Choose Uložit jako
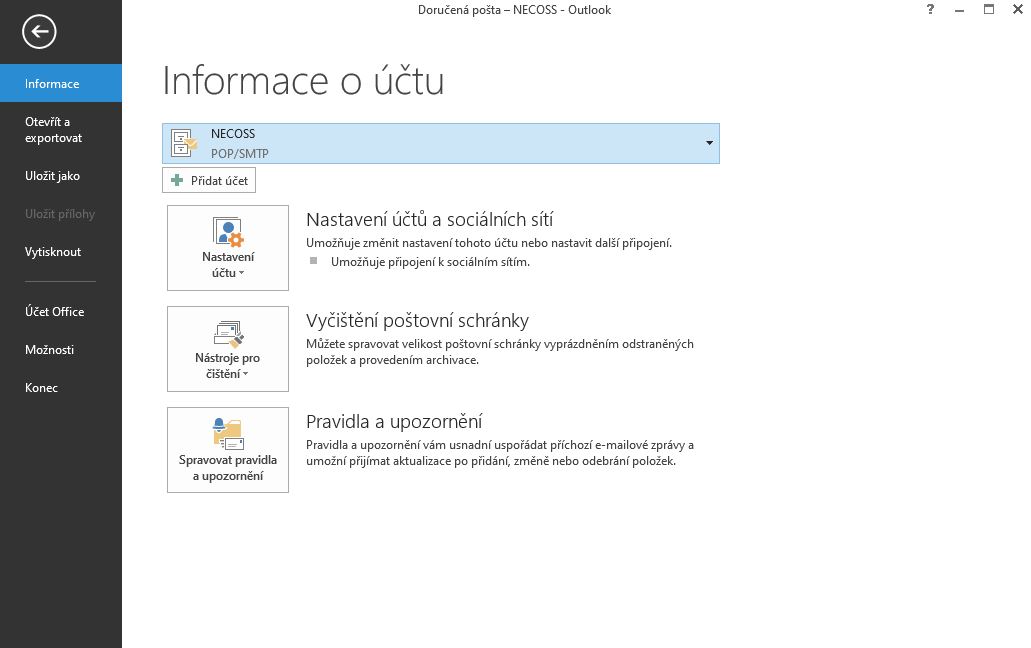The width and height of the screenshot is (1031, 648). [60, 175]
